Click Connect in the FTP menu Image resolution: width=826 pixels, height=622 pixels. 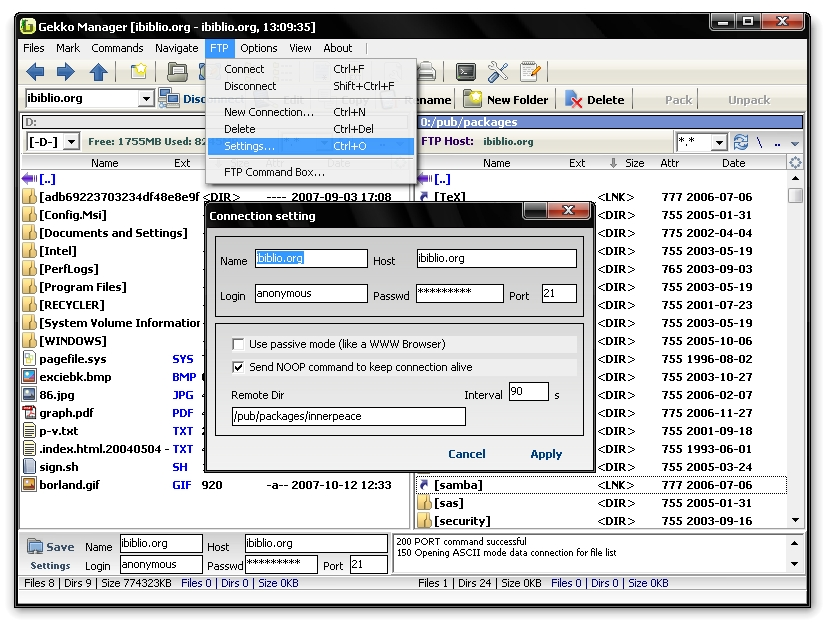point(311,69)
